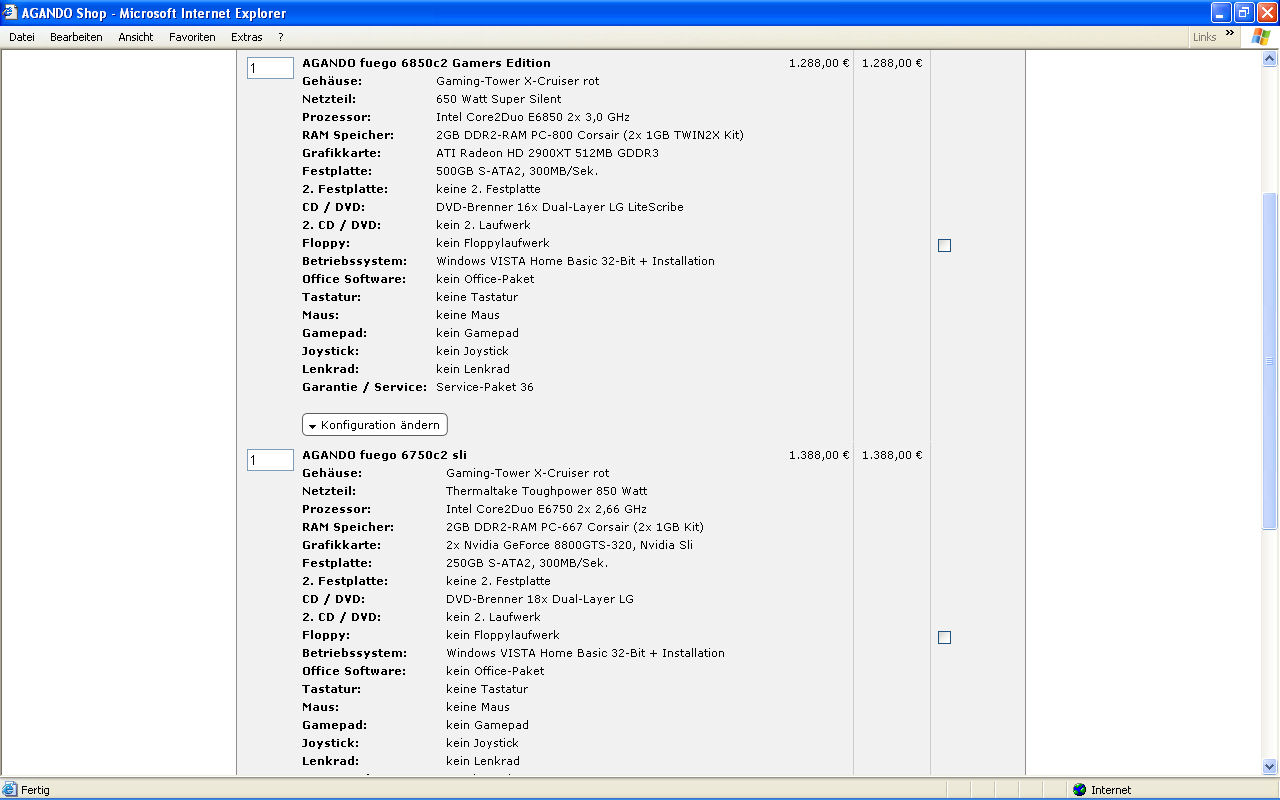Viewport: 1280px width, 800px height.
Task: Tick the checkbox for fuego 6850c2 Gamers Edition
Action: tap(944, 245)
